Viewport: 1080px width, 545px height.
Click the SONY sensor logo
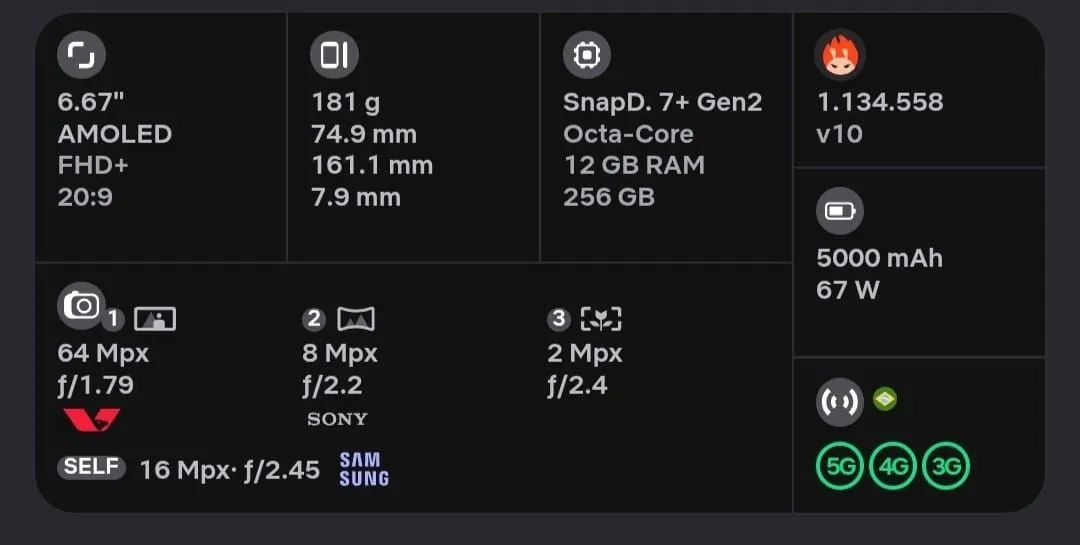pyautogui.click(x=338, y=419)
